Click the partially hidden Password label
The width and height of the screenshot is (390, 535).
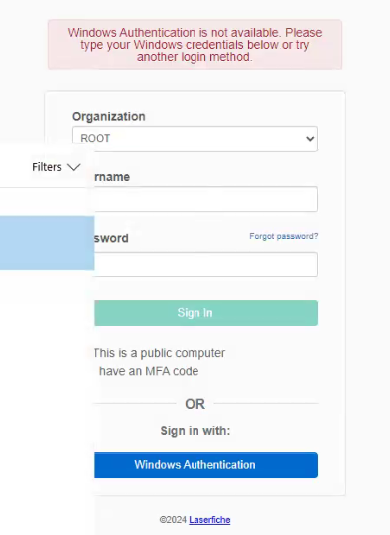(x=111, y=238)
